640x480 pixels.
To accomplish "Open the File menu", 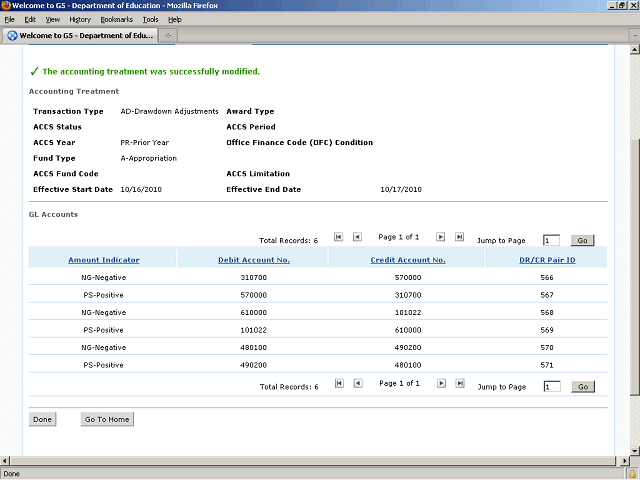I will pos(10,19).
